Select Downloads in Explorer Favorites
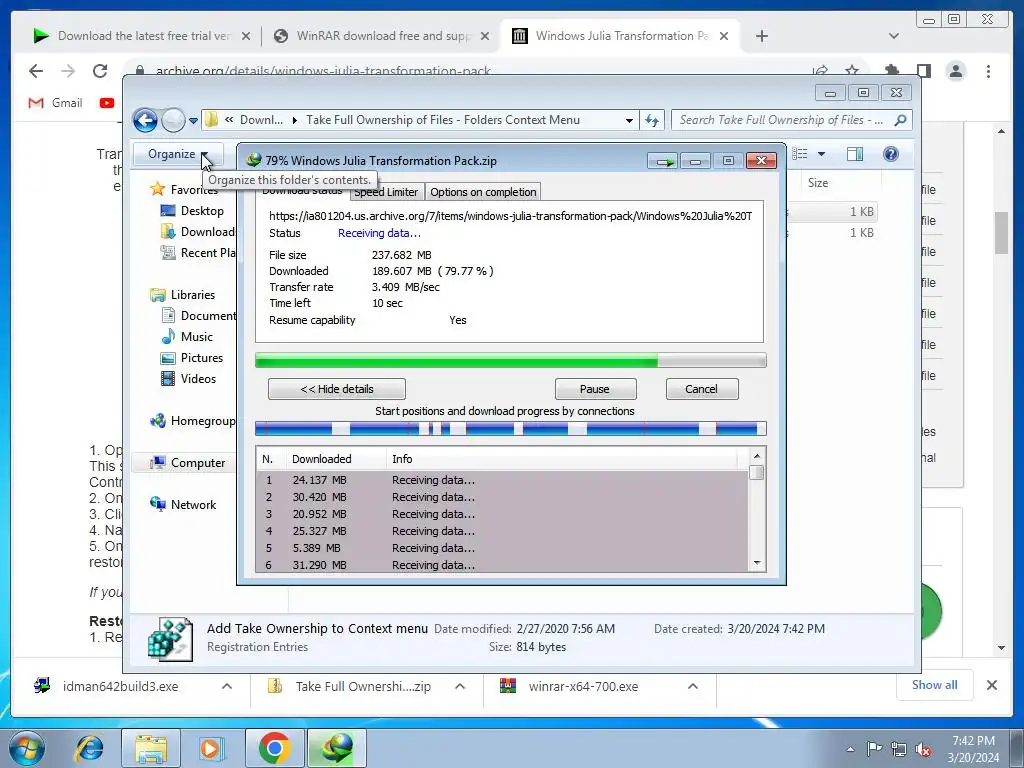The width and height of the screenshot is (1024, 768). 197,232
